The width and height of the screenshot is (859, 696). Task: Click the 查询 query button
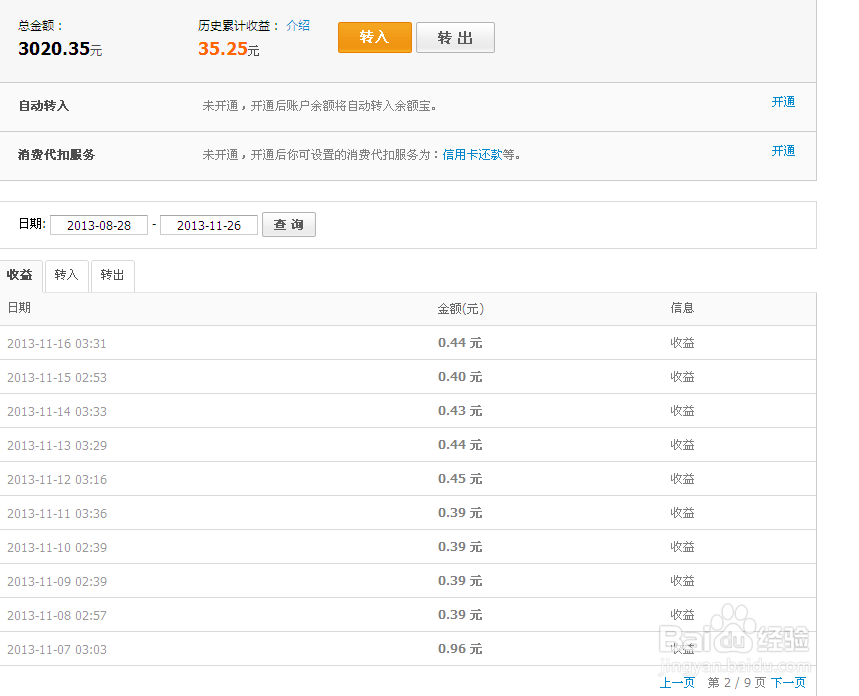[288, 224]
